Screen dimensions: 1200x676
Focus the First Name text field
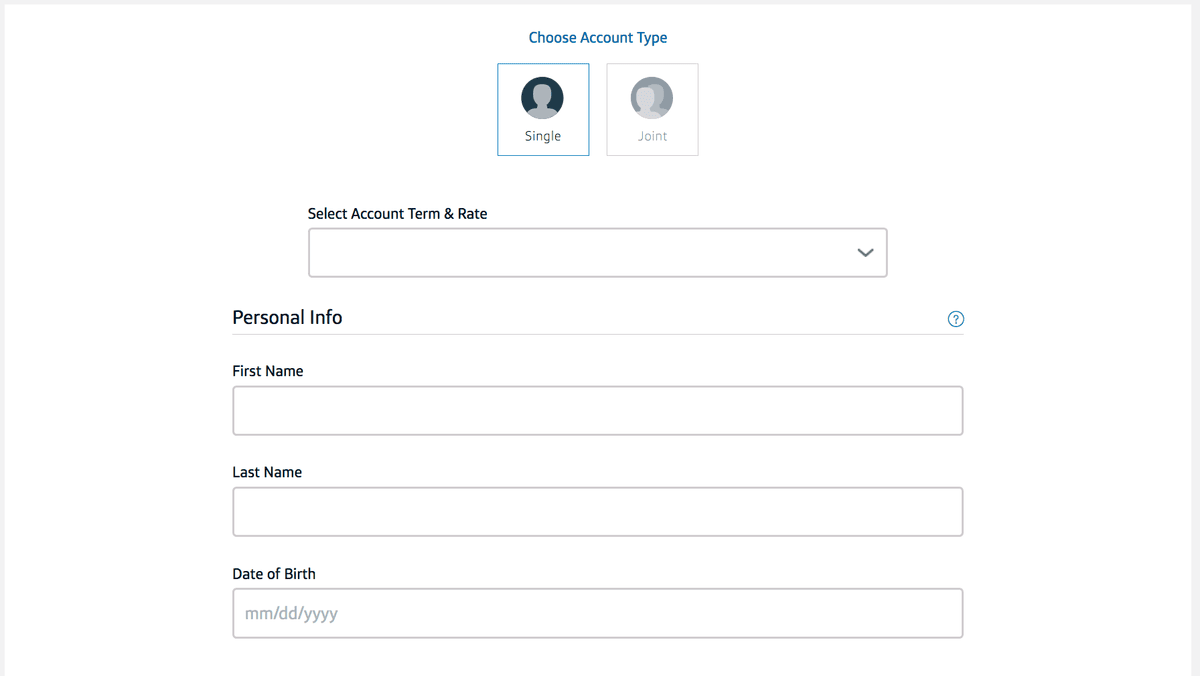(597, 411)
